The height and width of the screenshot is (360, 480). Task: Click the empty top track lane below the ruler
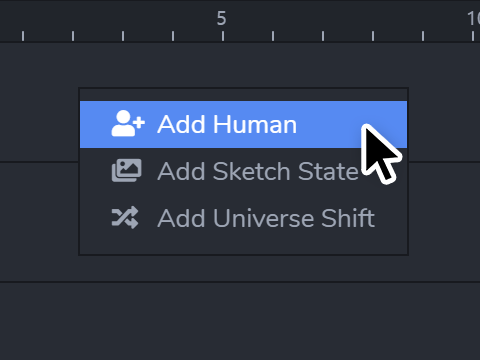click(x=39, y=102)
